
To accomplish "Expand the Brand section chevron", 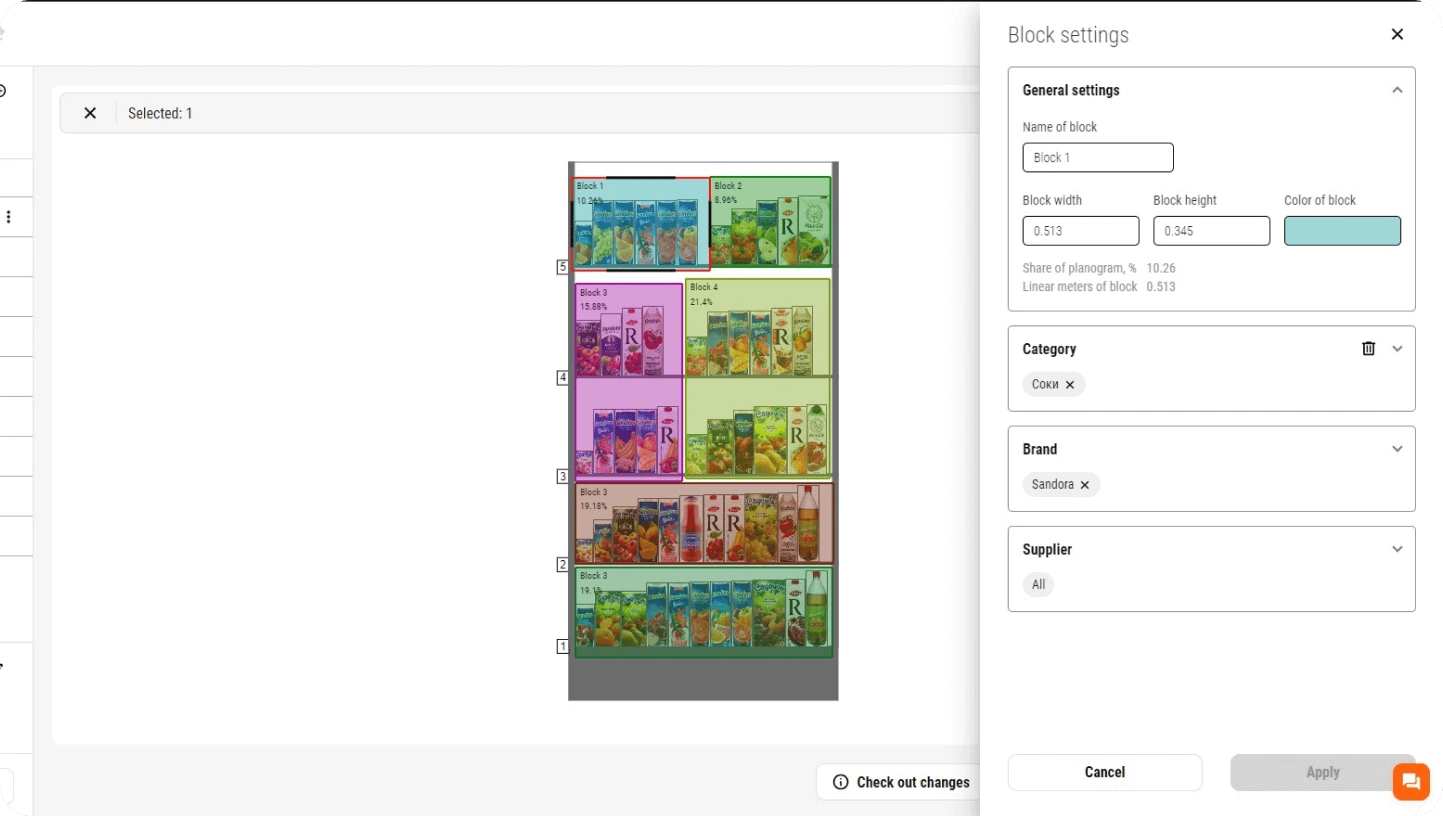I will (1397, 449).
